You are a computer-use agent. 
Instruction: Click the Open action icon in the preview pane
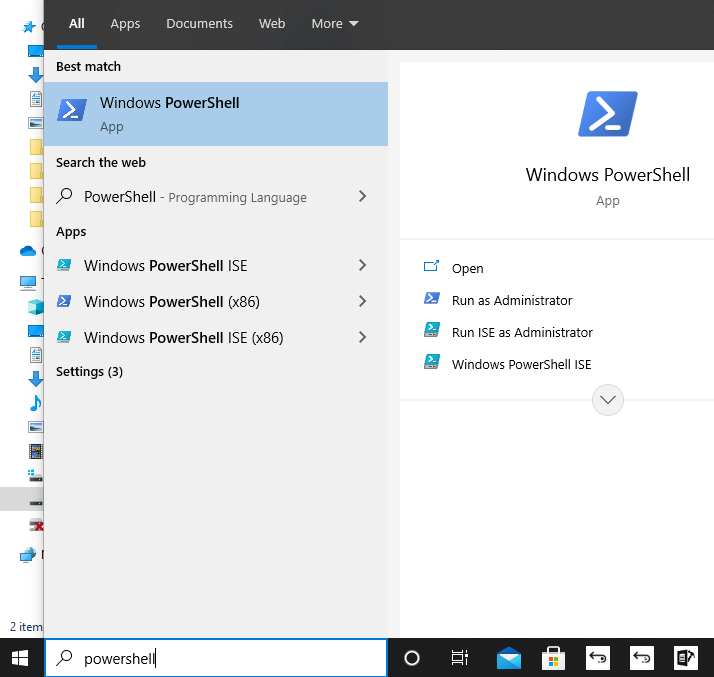[x=431, y=266]
